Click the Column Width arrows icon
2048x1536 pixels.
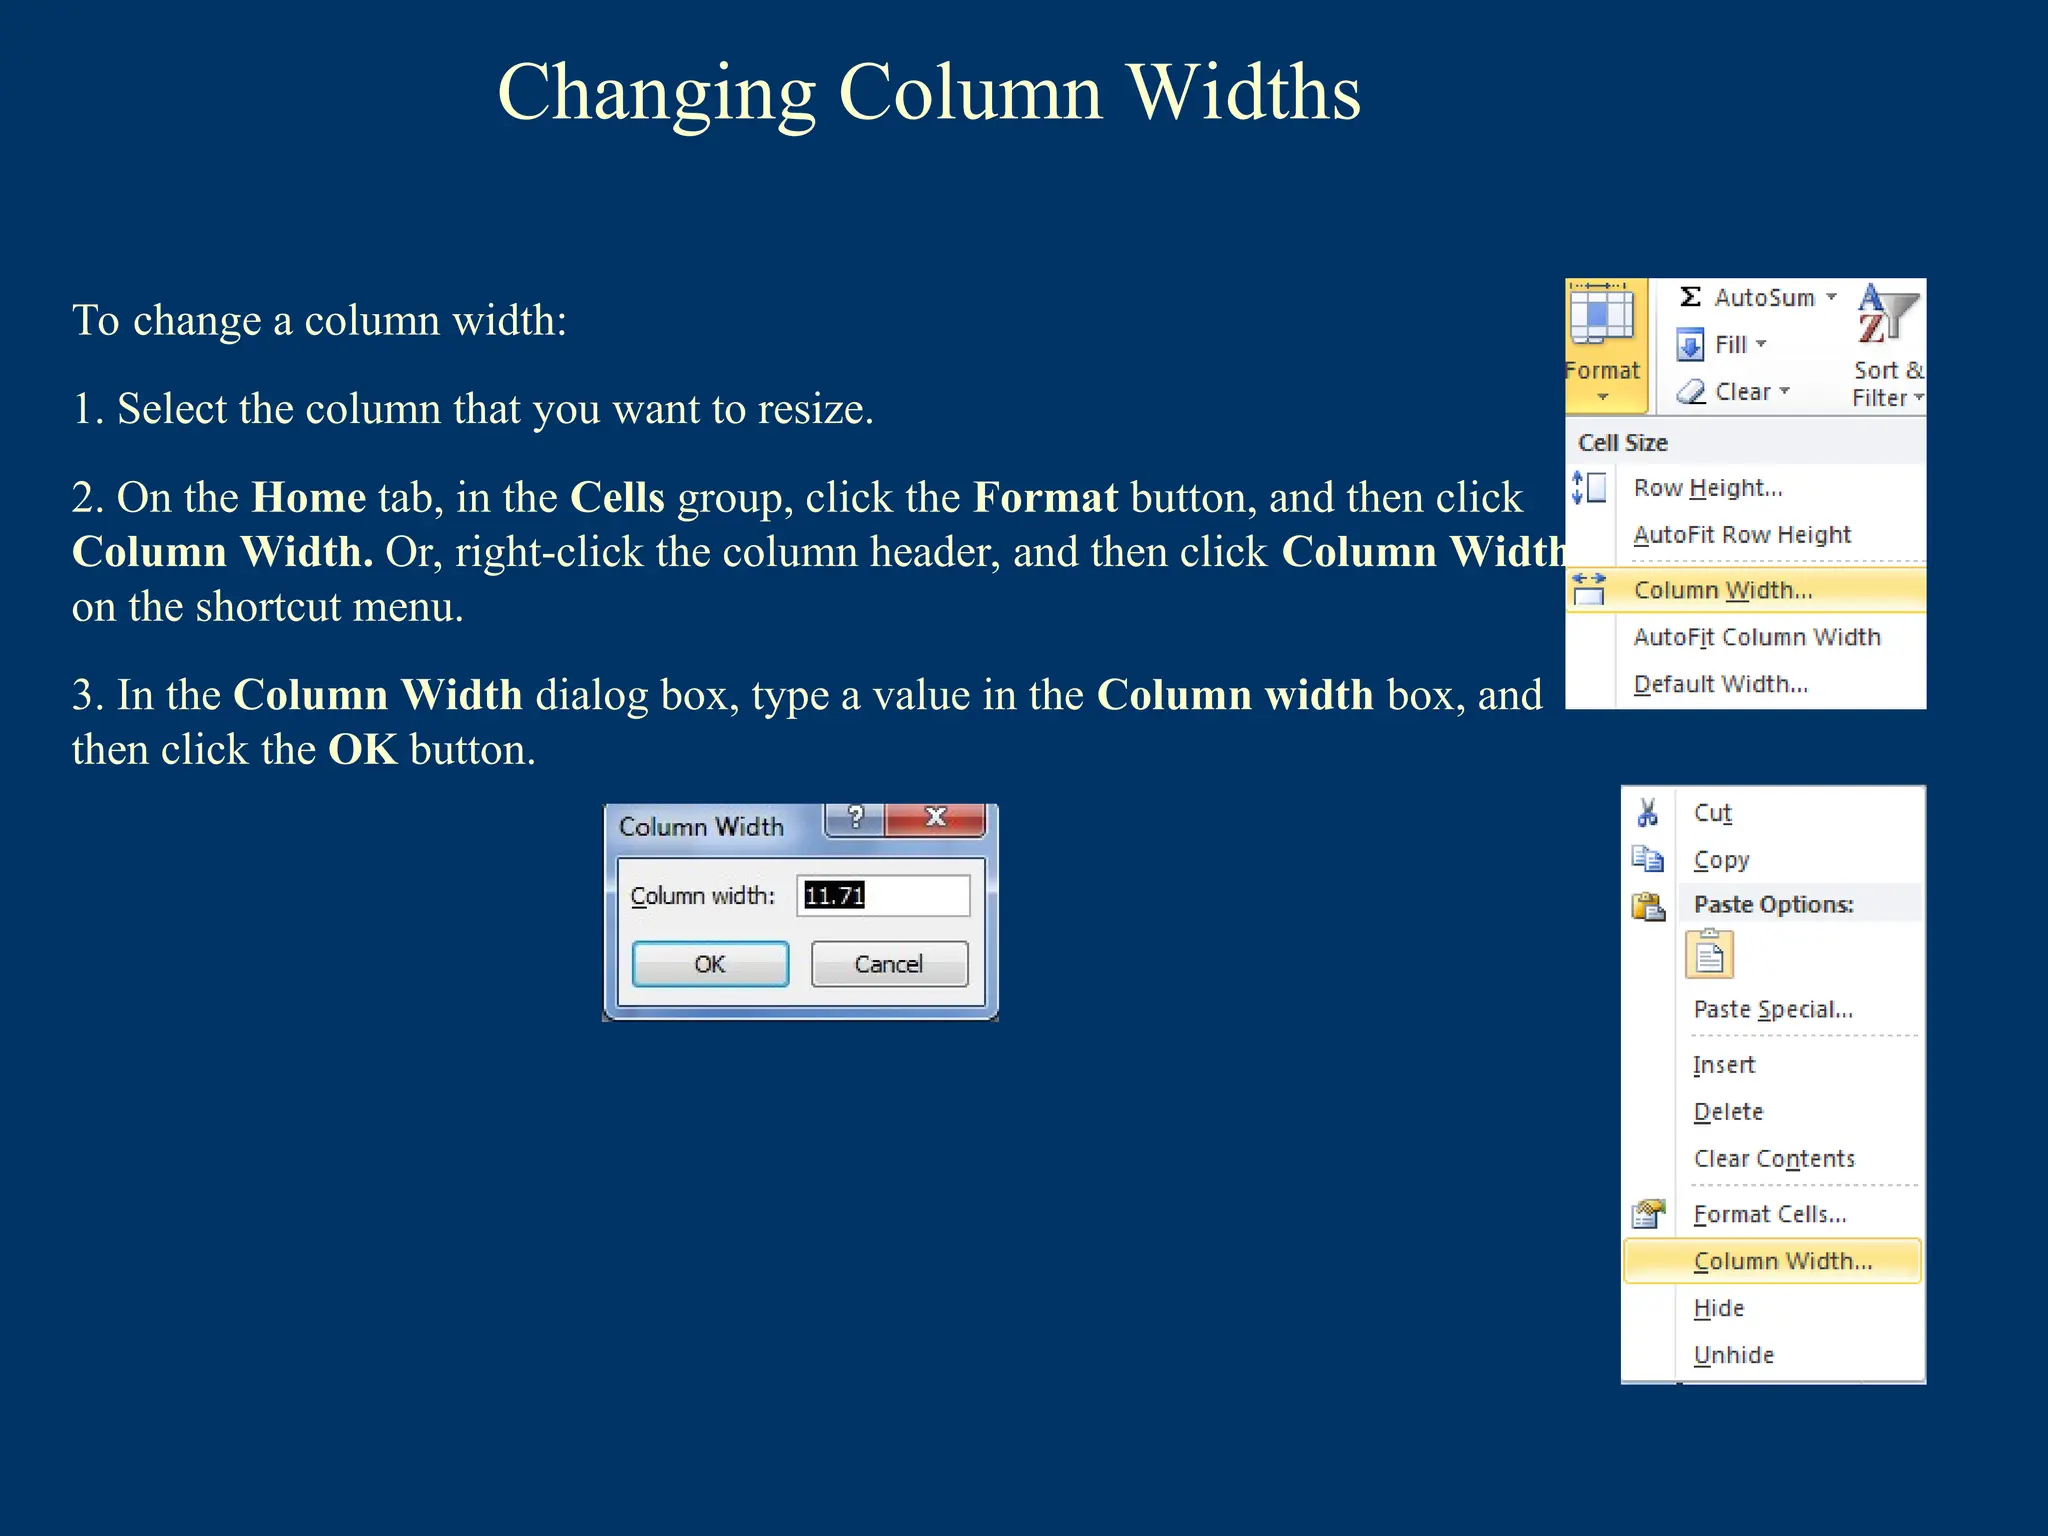click(x=1588, y=589)
